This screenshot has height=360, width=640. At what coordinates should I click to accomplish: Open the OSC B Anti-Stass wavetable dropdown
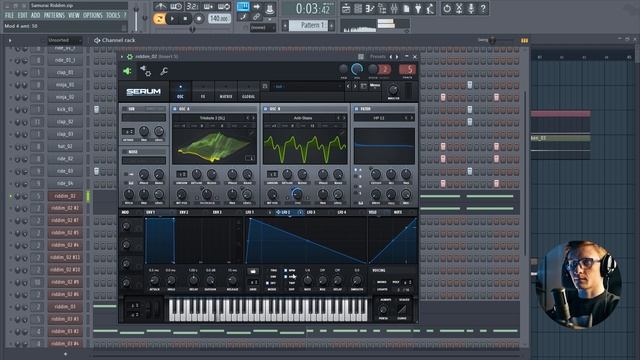303,118
